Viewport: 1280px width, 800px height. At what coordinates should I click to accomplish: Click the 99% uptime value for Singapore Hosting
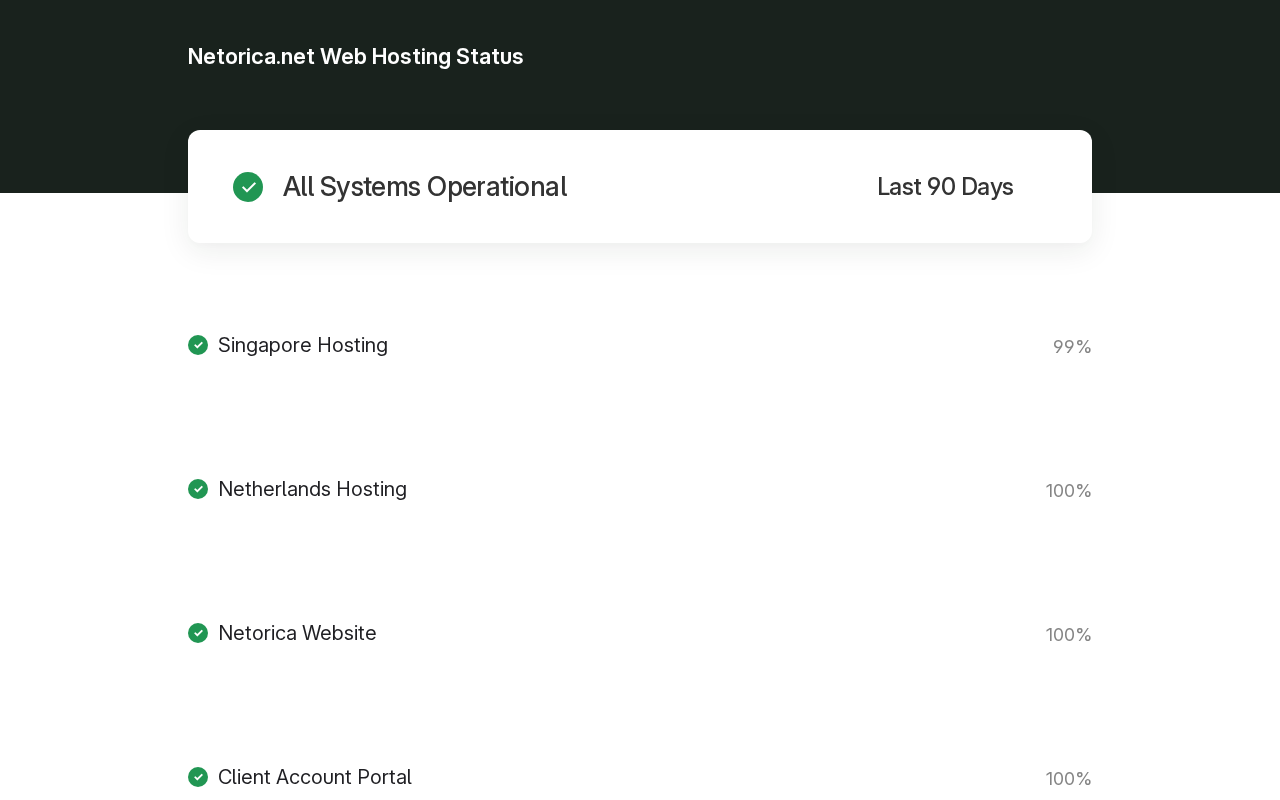1072,347
